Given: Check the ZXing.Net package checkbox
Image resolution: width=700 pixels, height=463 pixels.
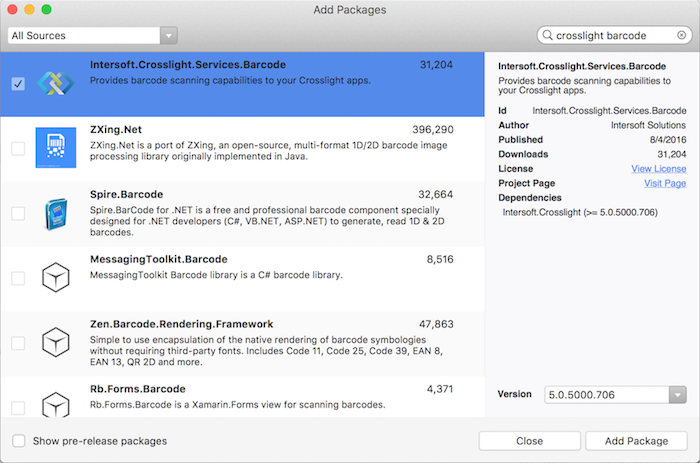Looking at the screenshot, I should tap(18, 148).
